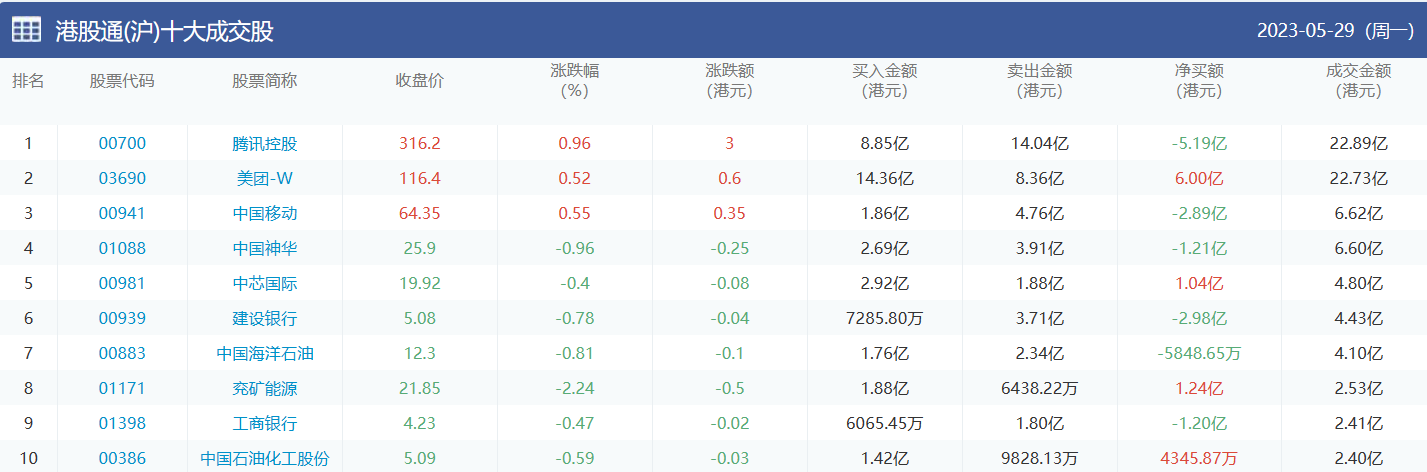
Task: Click 建设银行 stock name
Action: click(264, 319)
